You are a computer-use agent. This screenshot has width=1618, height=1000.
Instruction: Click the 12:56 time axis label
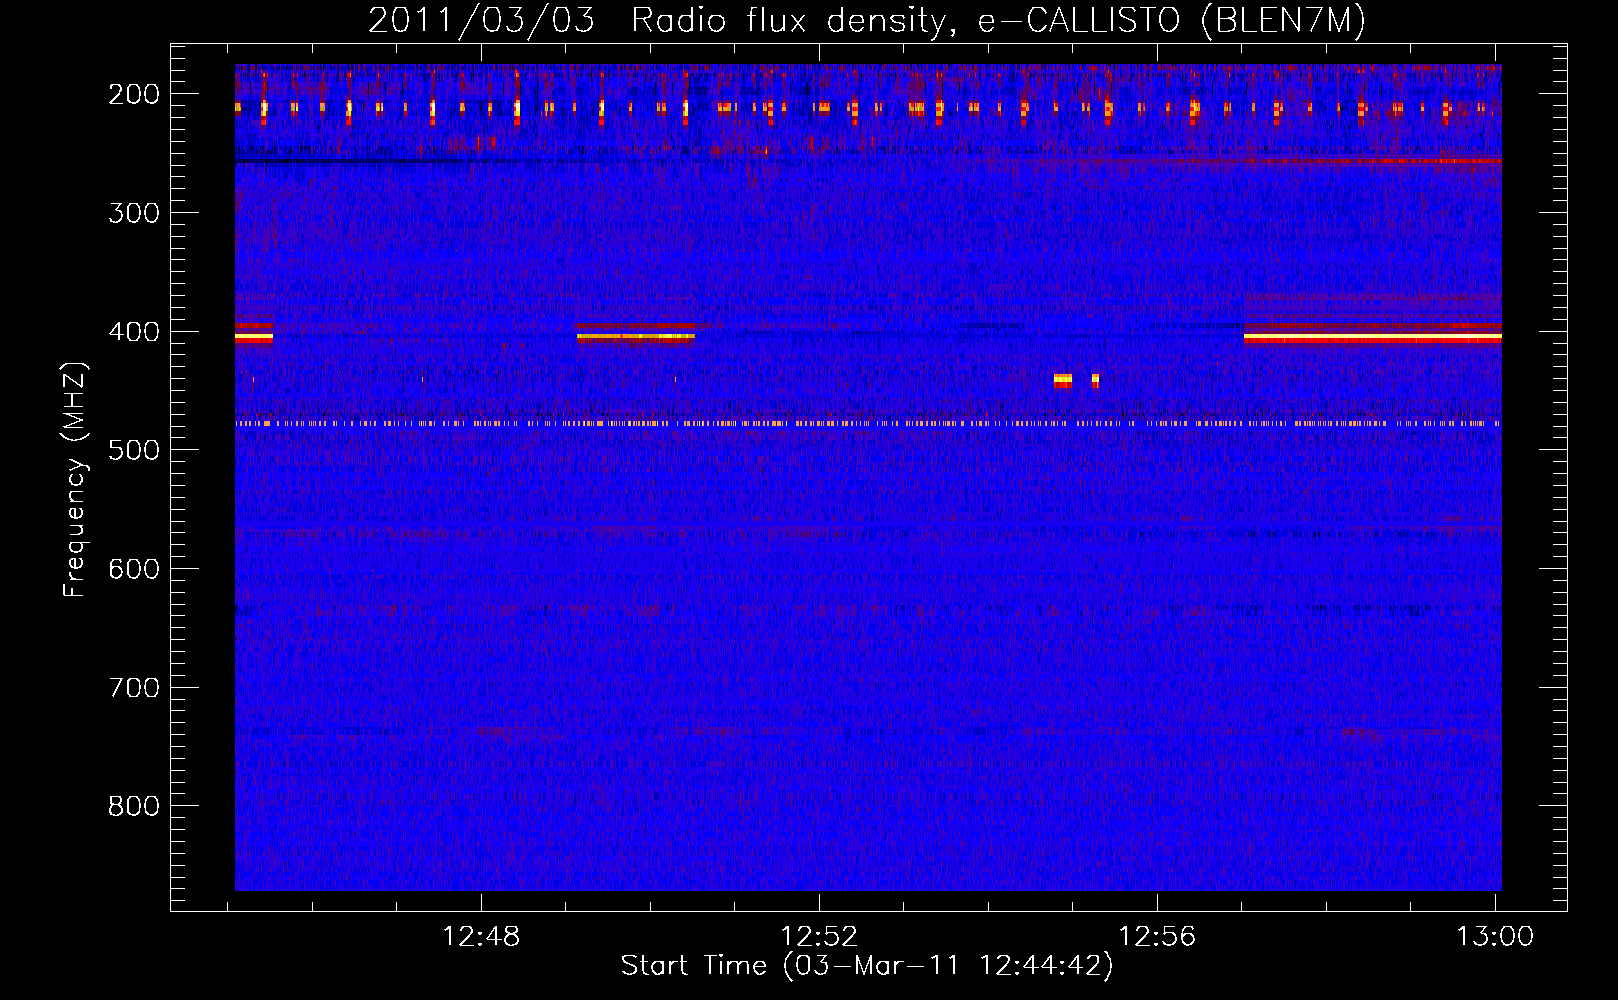(x=1157, y=937)
